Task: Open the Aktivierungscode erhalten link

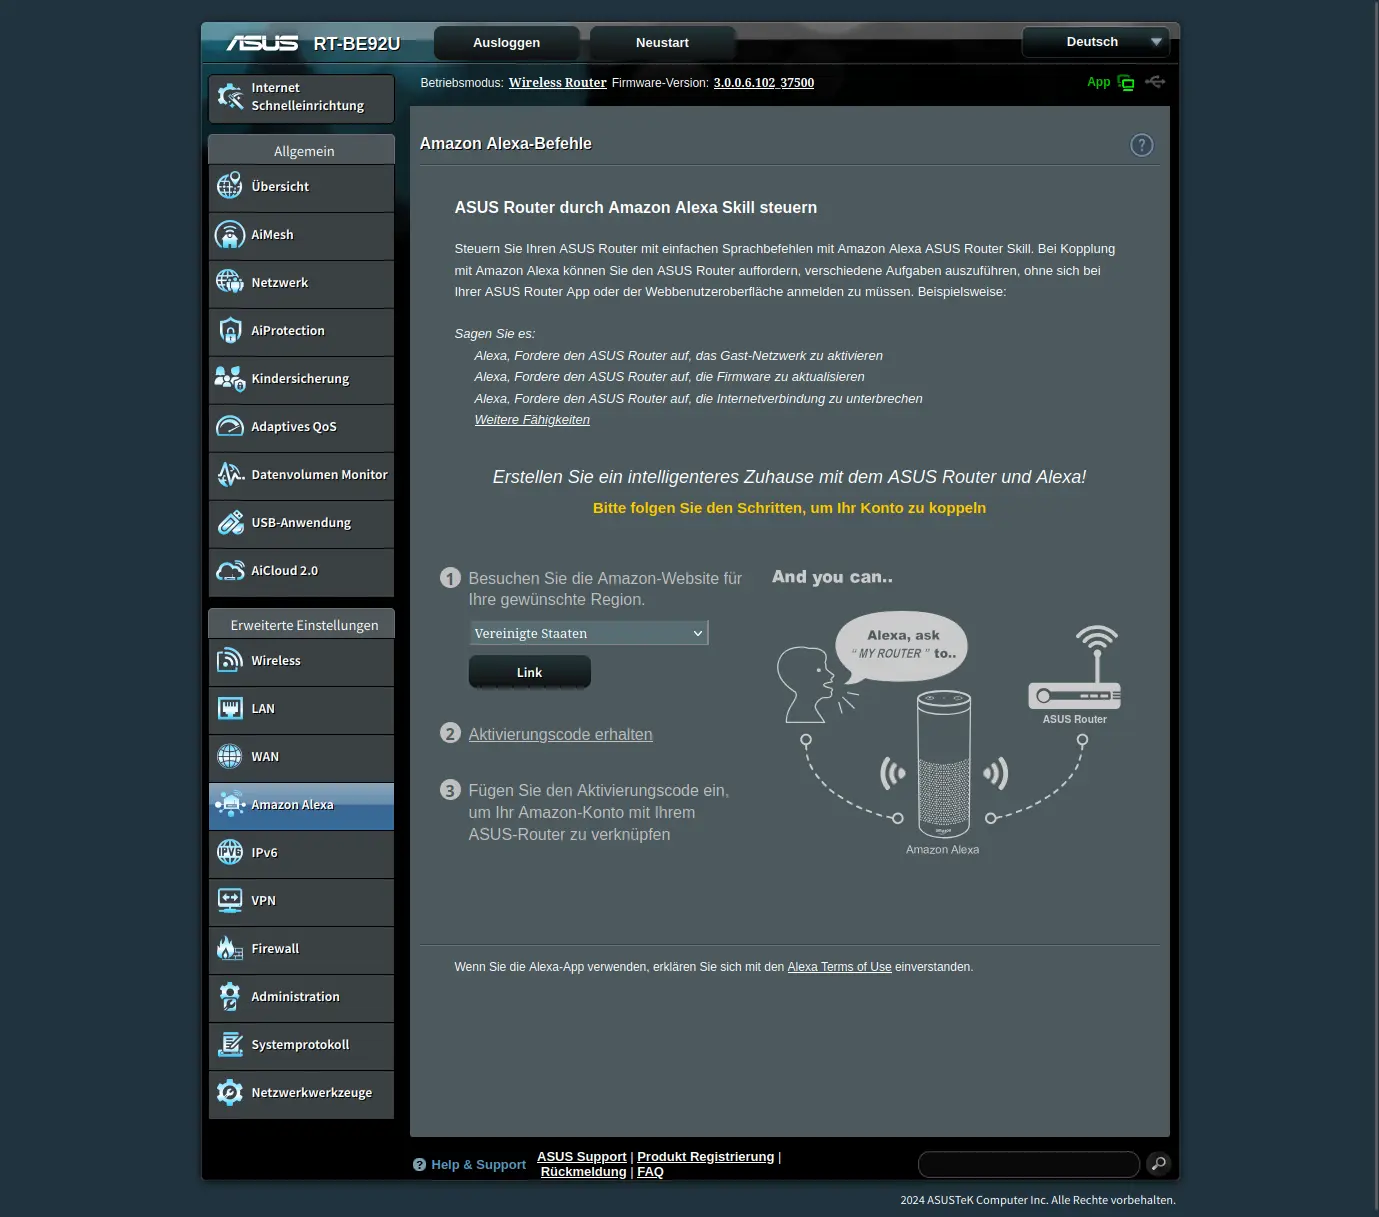Action: coord(560,734)
